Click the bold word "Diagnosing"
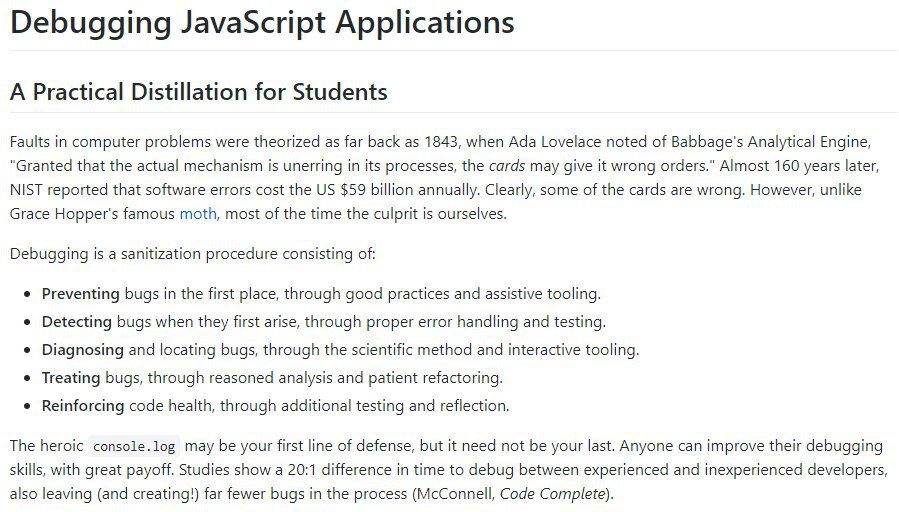This screenshot has height=512, width=899. 83,350
